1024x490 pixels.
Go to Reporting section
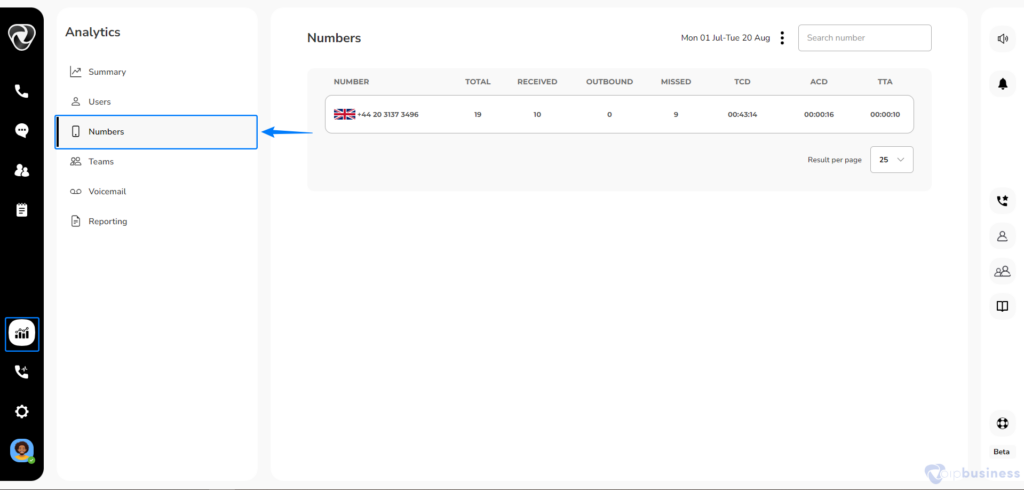[x=108, y=221]
